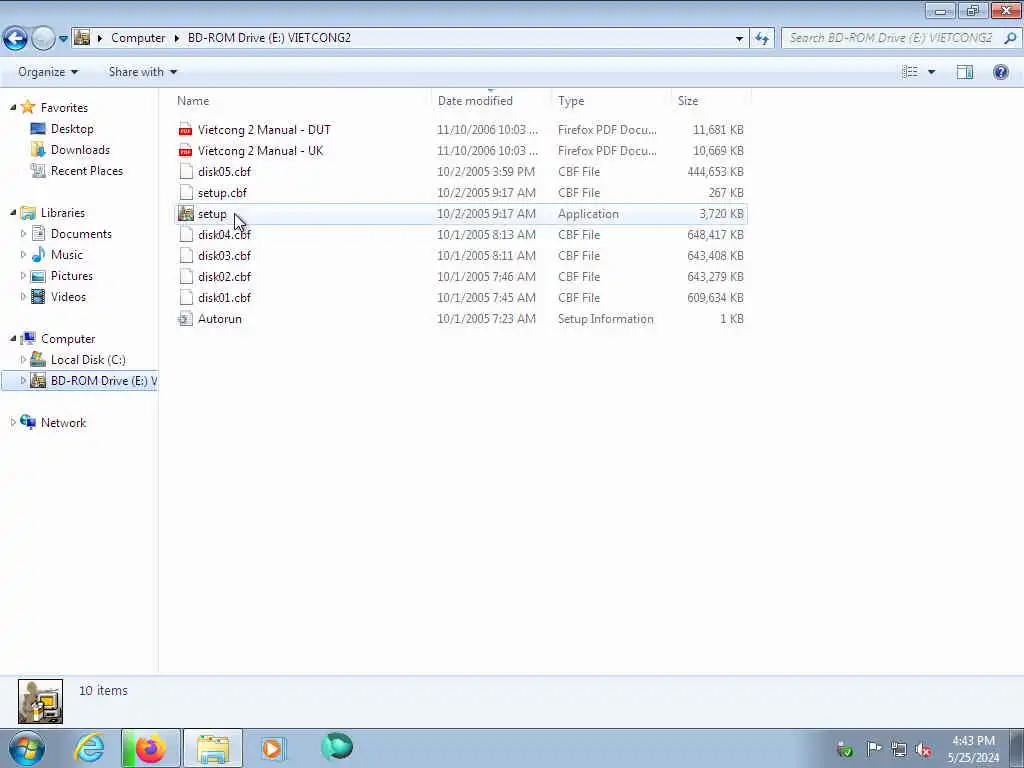
Task: Open the address bar history dropdown
Action: [x=739, y=39]
